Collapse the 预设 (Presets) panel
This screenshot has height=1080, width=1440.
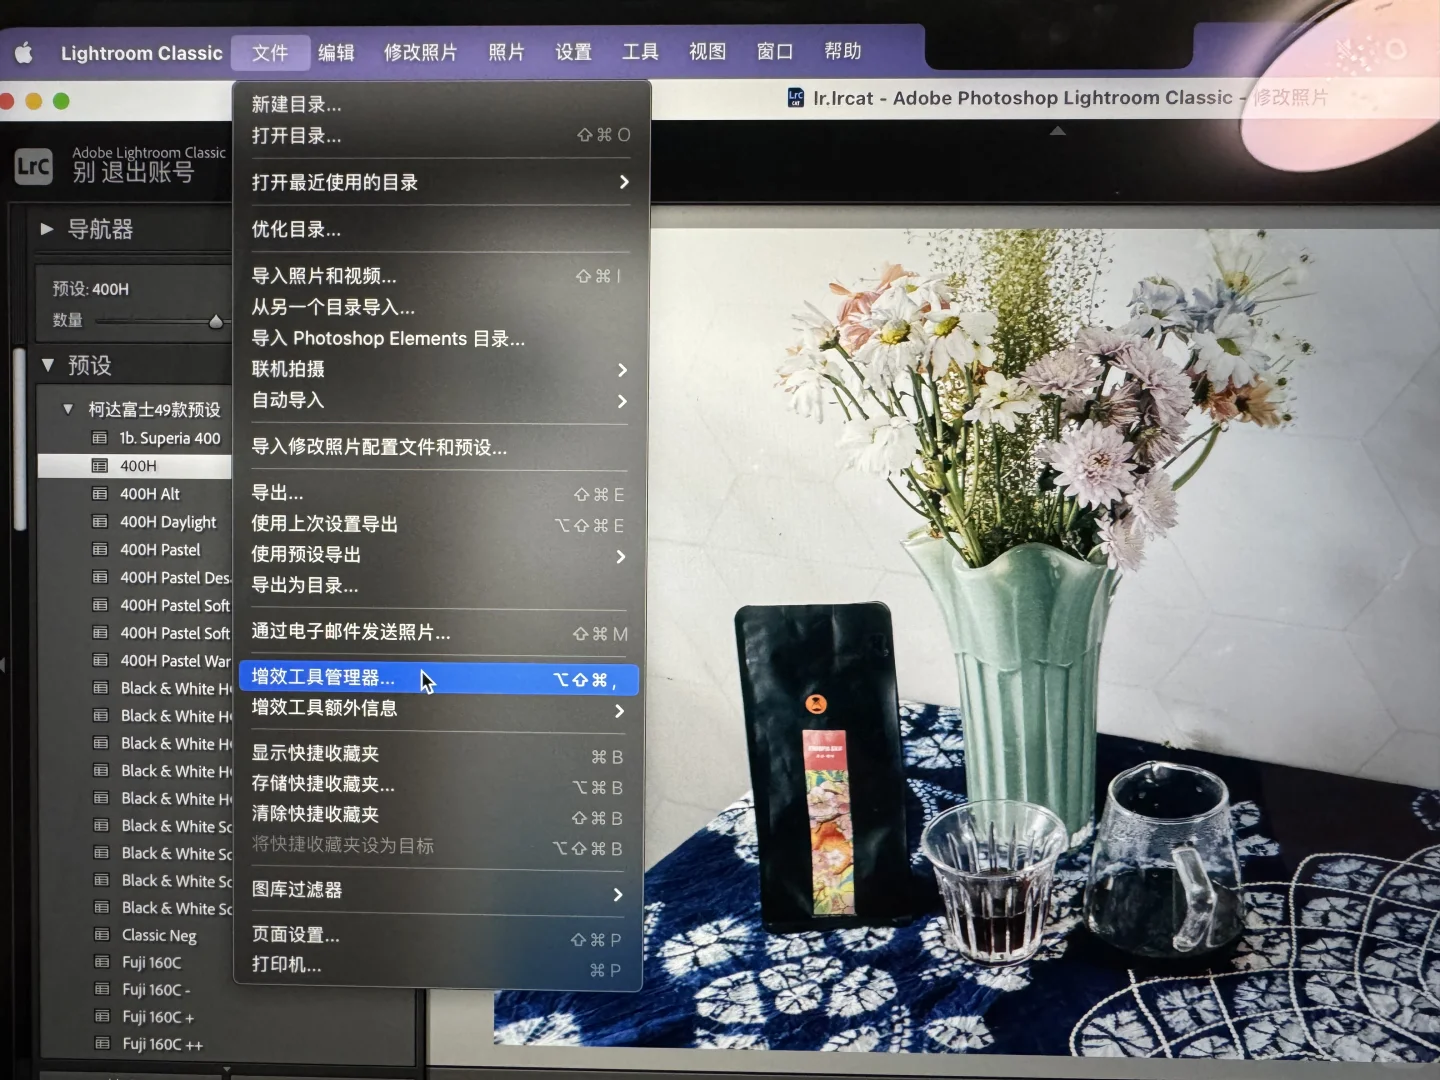click(49, 365)
